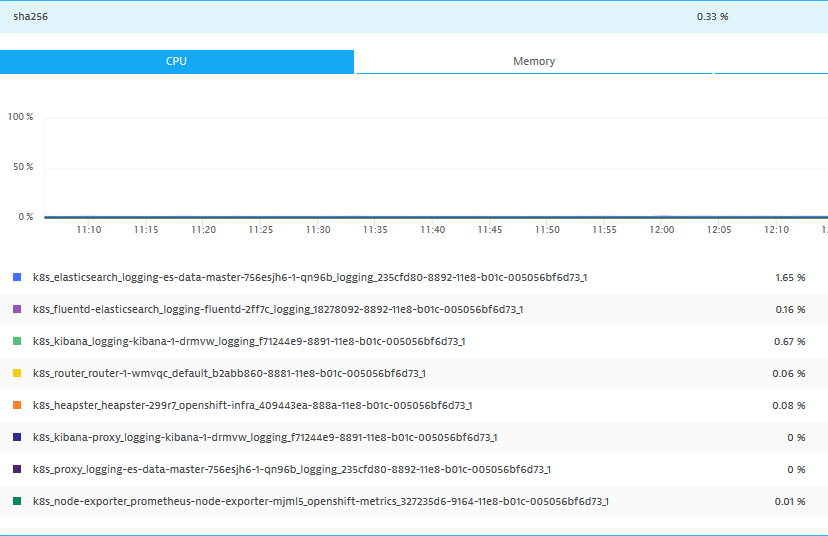Image resolution: width=828 pixels, height=536 pixels.
Task: Click dark blue swatch for kibana-proxy container
Action: 17,437
